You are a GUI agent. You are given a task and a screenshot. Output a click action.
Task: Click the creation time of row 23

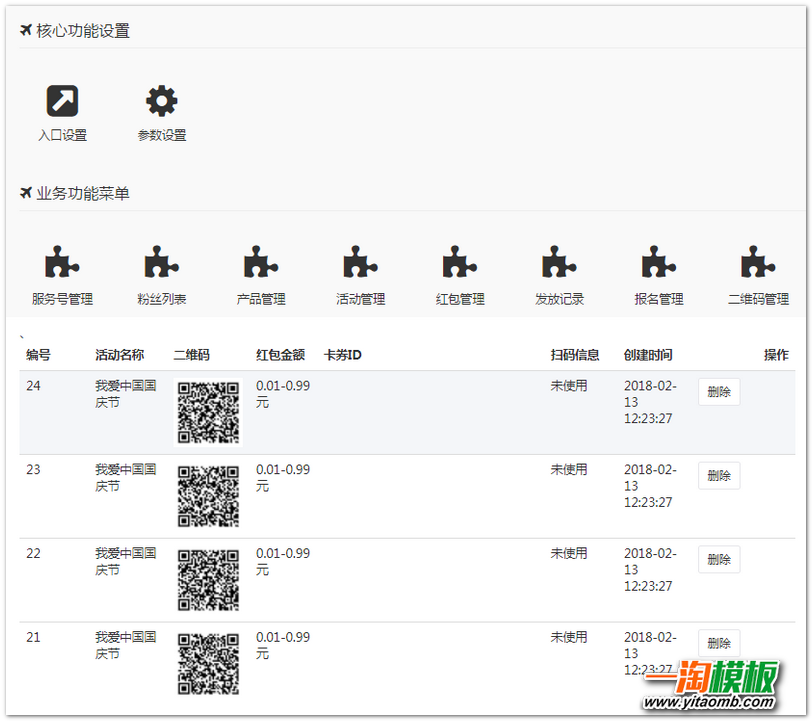click(650, 486)
